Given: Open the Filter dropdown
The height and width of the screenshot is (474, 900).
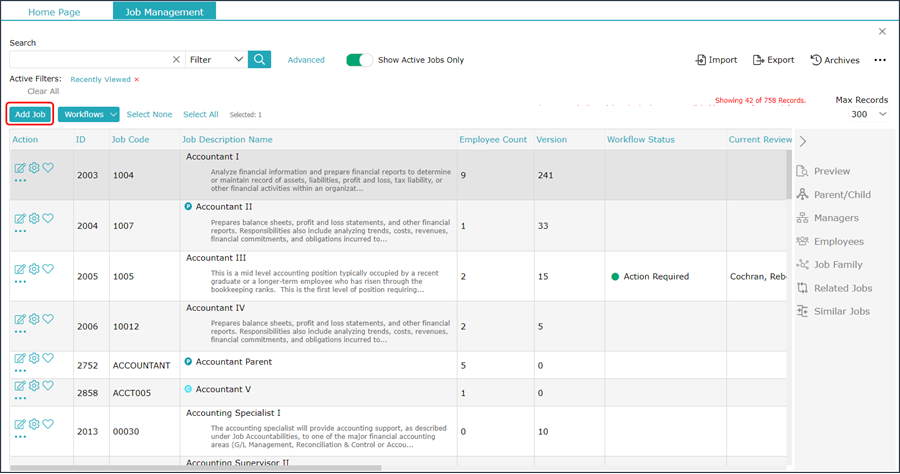Looking at the screenshot, I should (x=216, y=59).
